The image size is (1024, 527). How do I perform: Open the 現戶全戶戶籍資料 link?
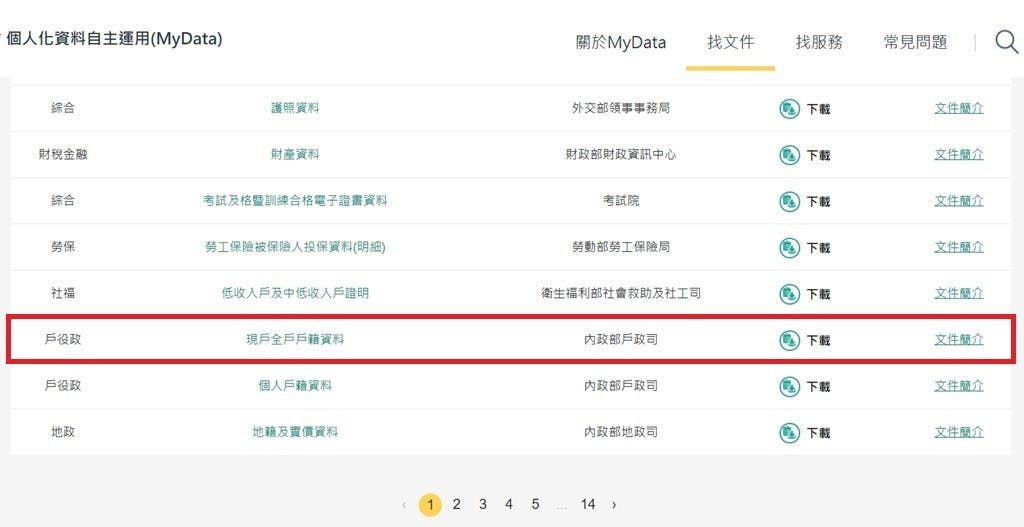point(295,340)
